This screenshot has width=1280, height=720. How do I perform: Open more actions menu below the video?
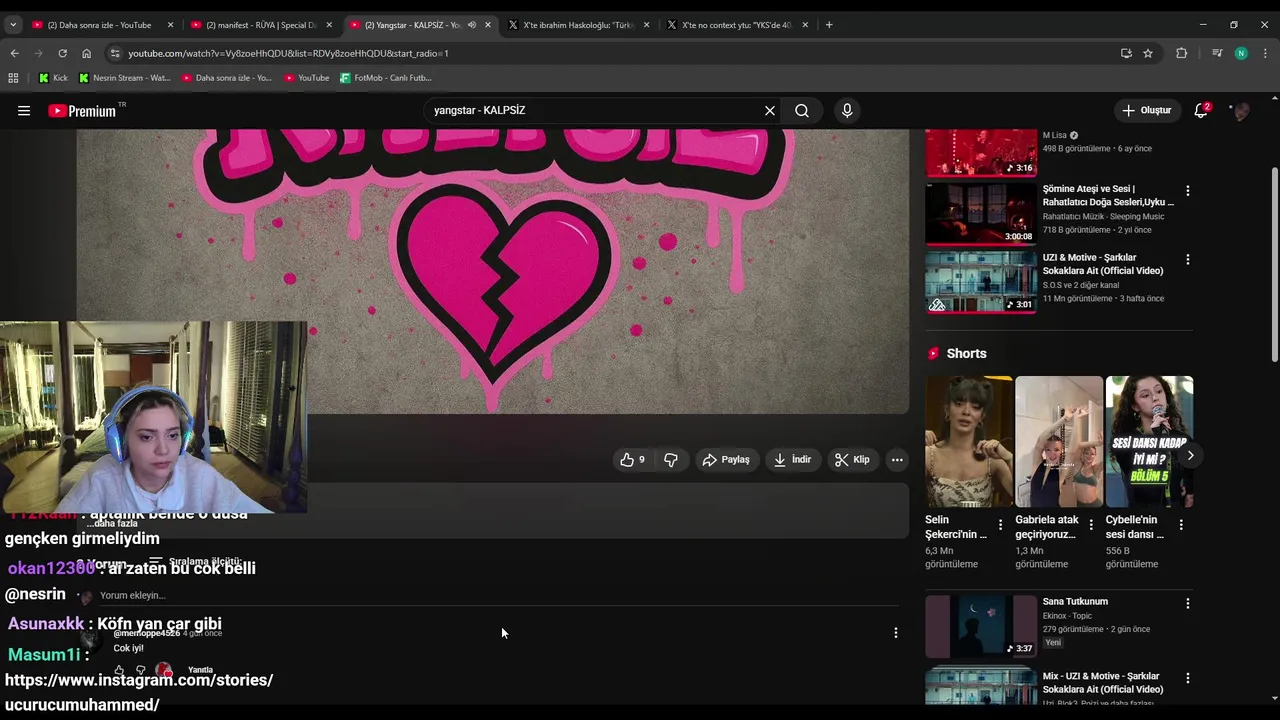click(897, 460)
